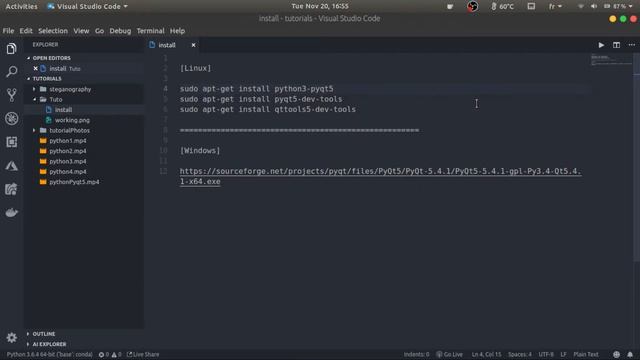Expand the AI Explorer section
Screen dimensions: 640x360
[x=49, y=344]
